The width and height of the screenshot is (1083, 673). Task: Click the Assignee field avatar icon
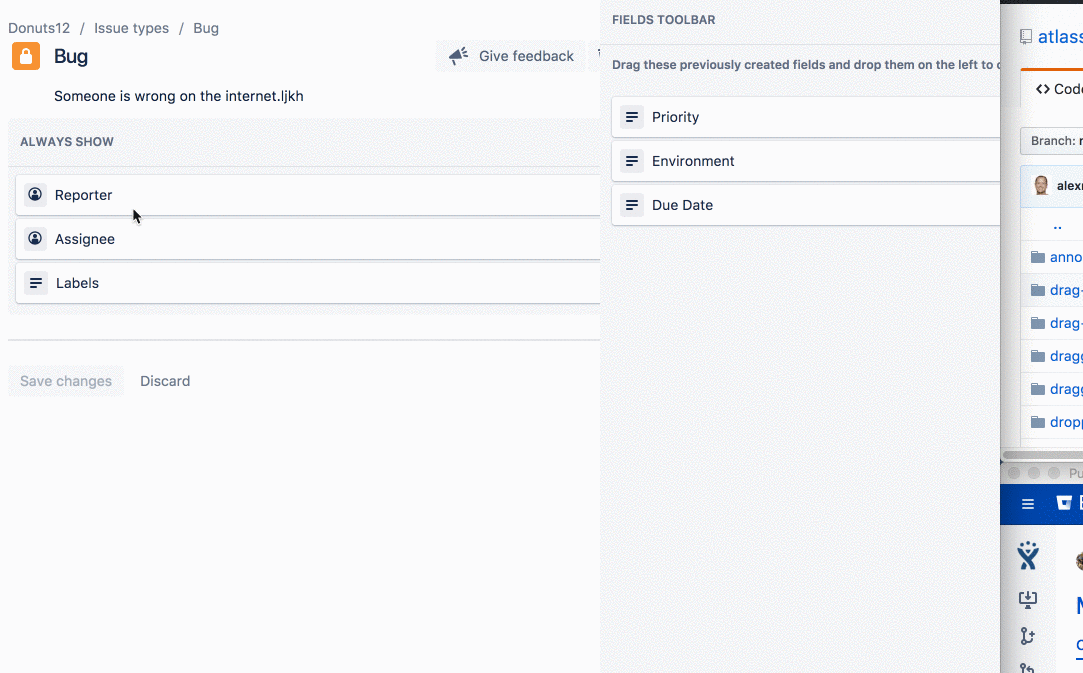36,238
